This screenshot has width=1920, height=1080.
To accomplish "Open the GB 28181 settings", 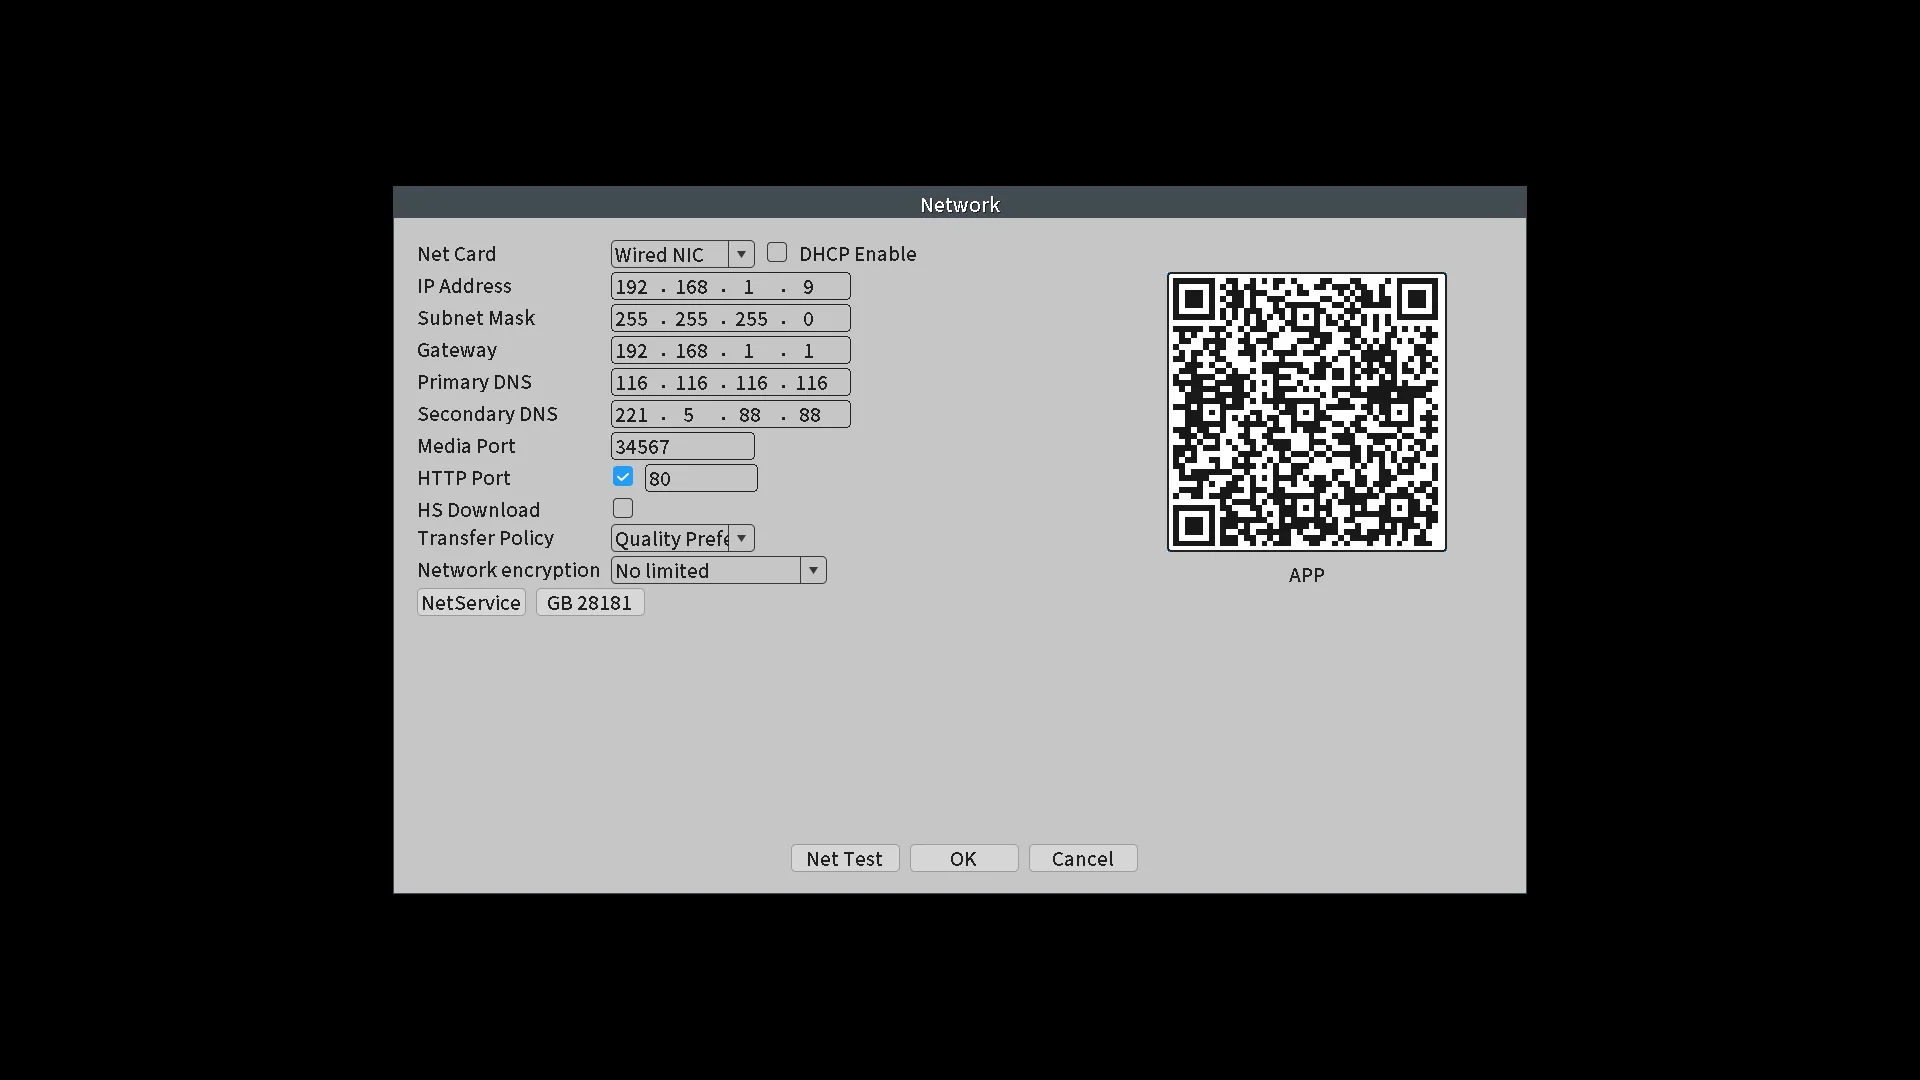I will [x=589, y=602].
